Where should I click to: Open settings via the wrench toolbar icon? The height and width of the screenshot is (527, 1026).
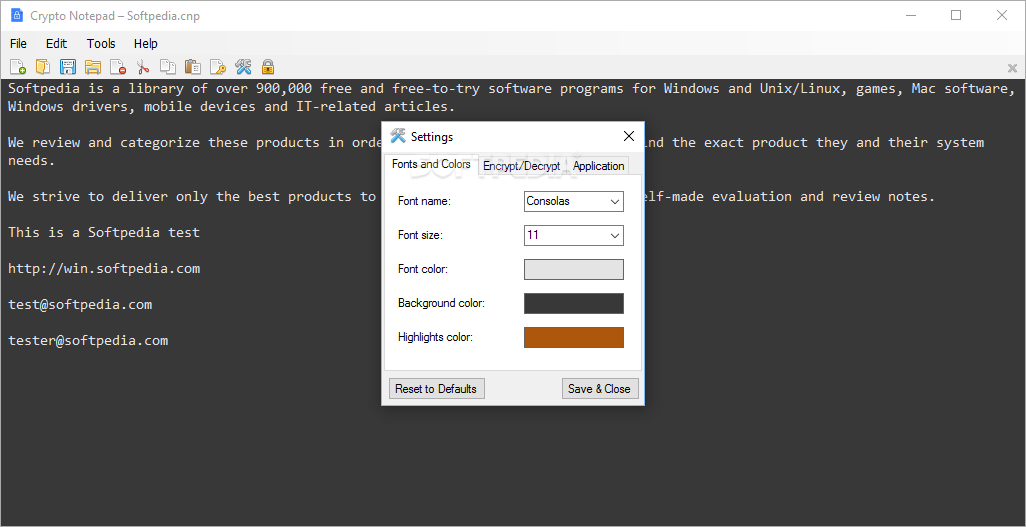(243, 67)
